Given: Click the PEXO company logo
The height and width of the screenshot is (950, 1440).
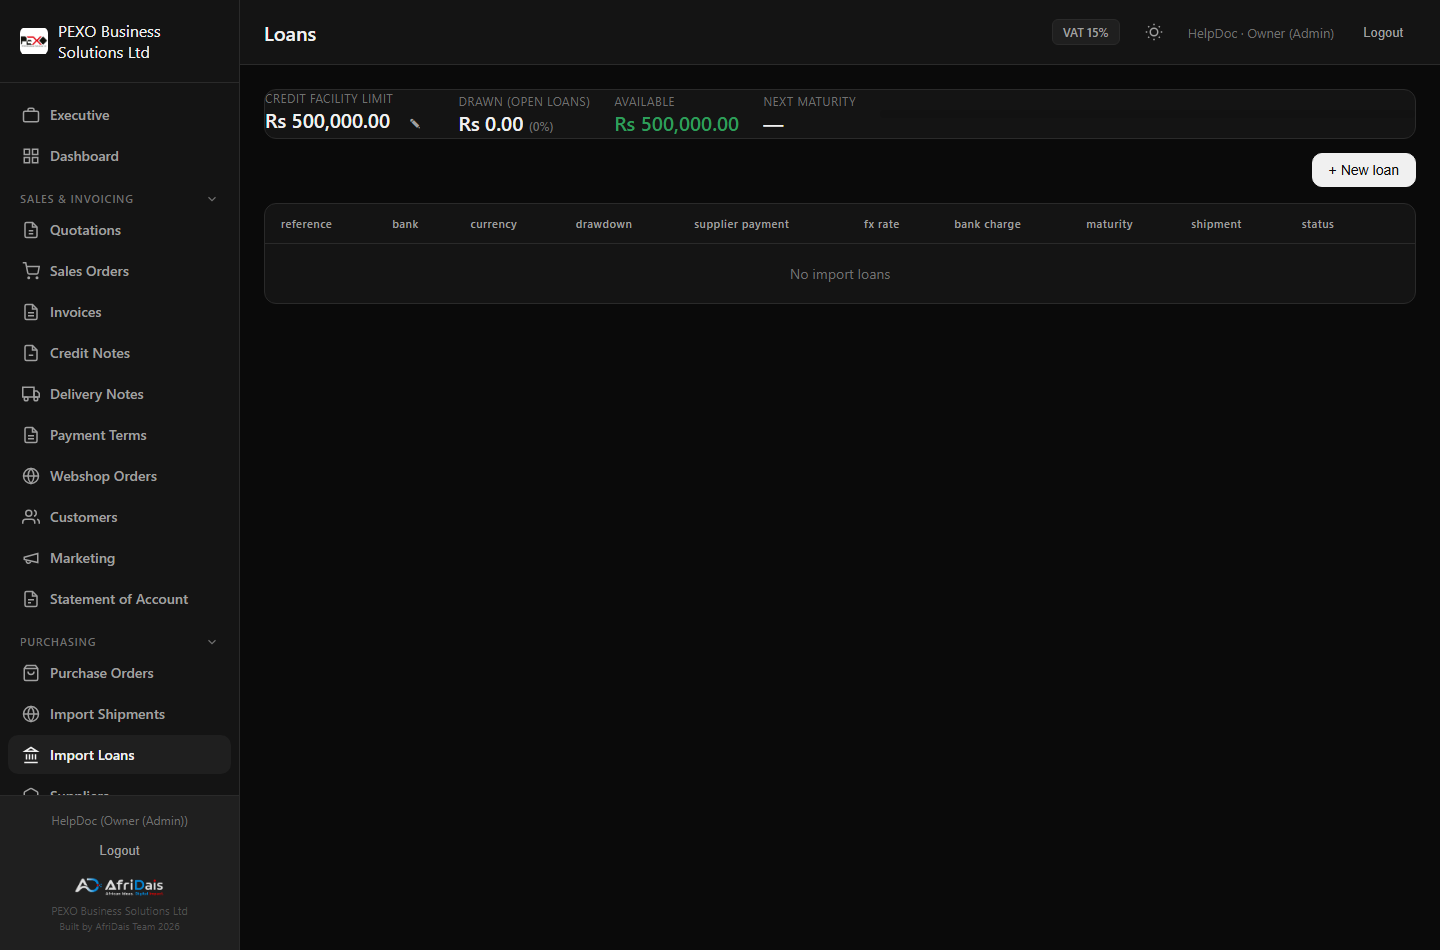Looking at the screenshot, I should (x=34, y=41).
